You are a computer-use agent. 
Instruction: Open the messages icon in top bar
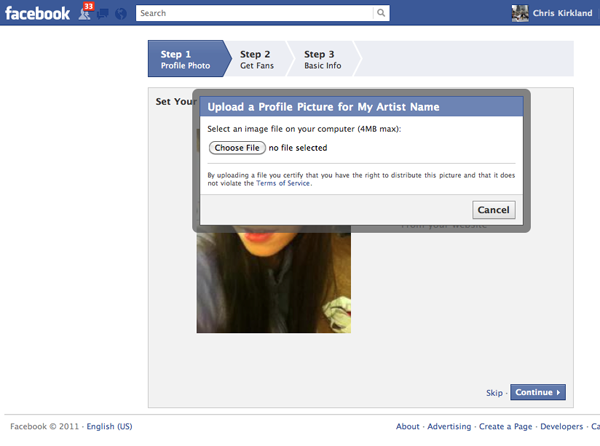tap(103, 14)
